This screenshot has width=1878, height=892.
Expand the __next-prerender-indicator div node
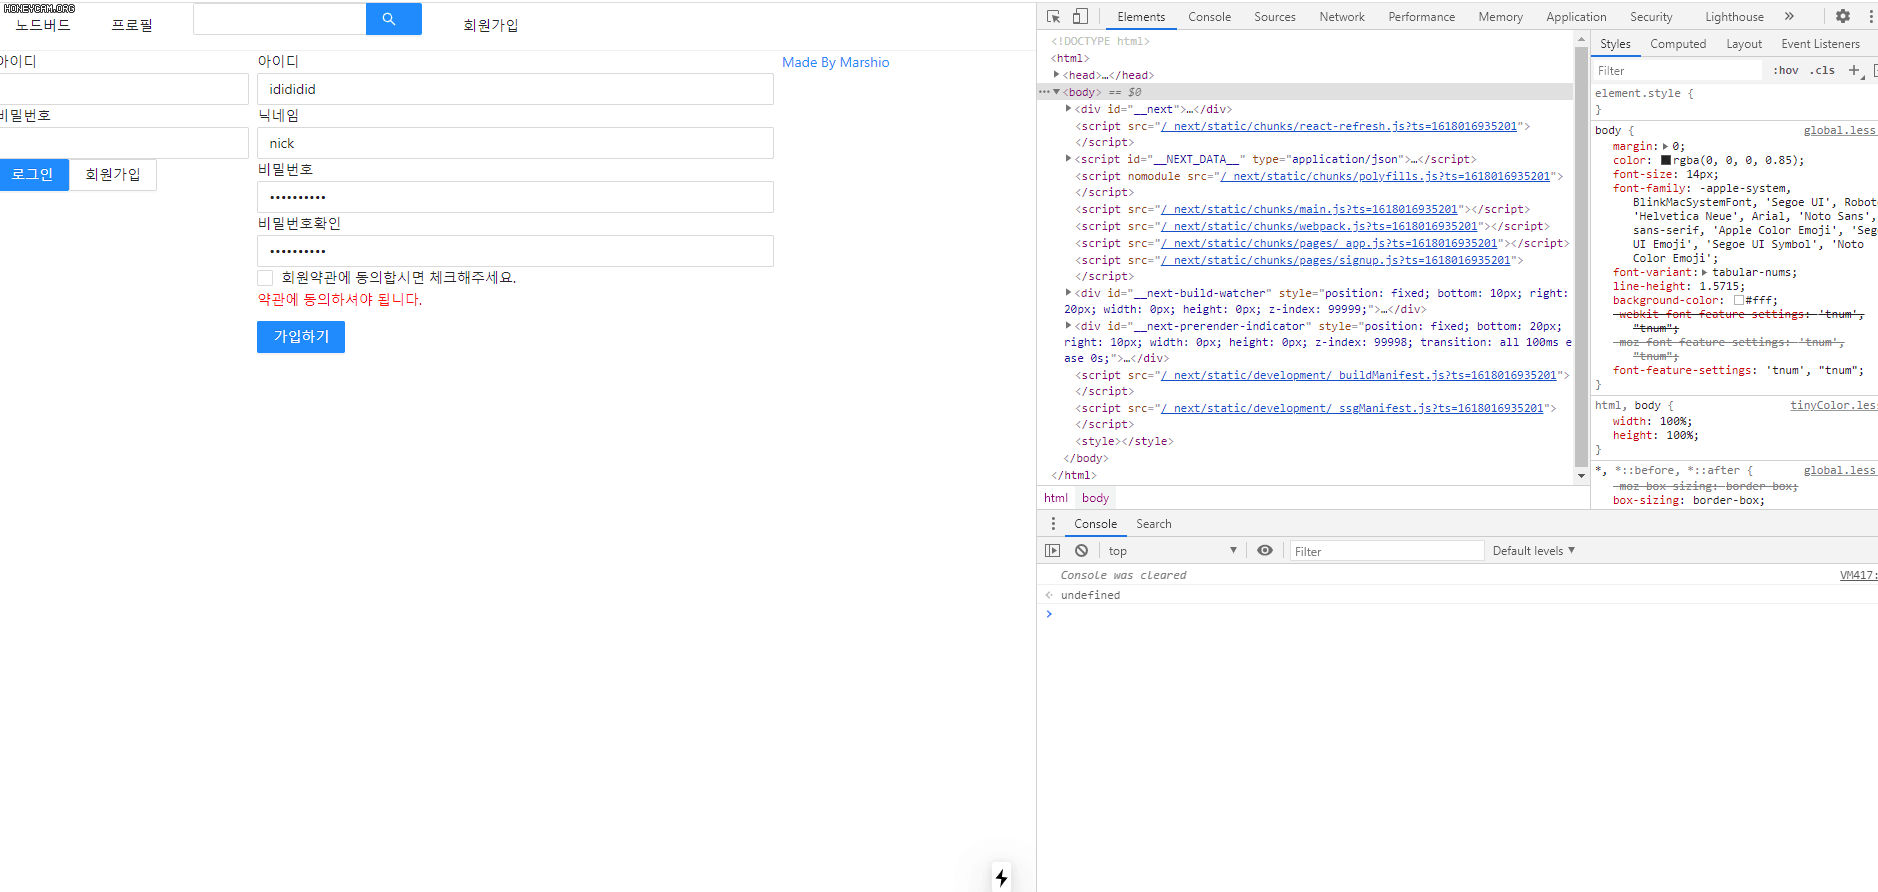point(1068,325)
